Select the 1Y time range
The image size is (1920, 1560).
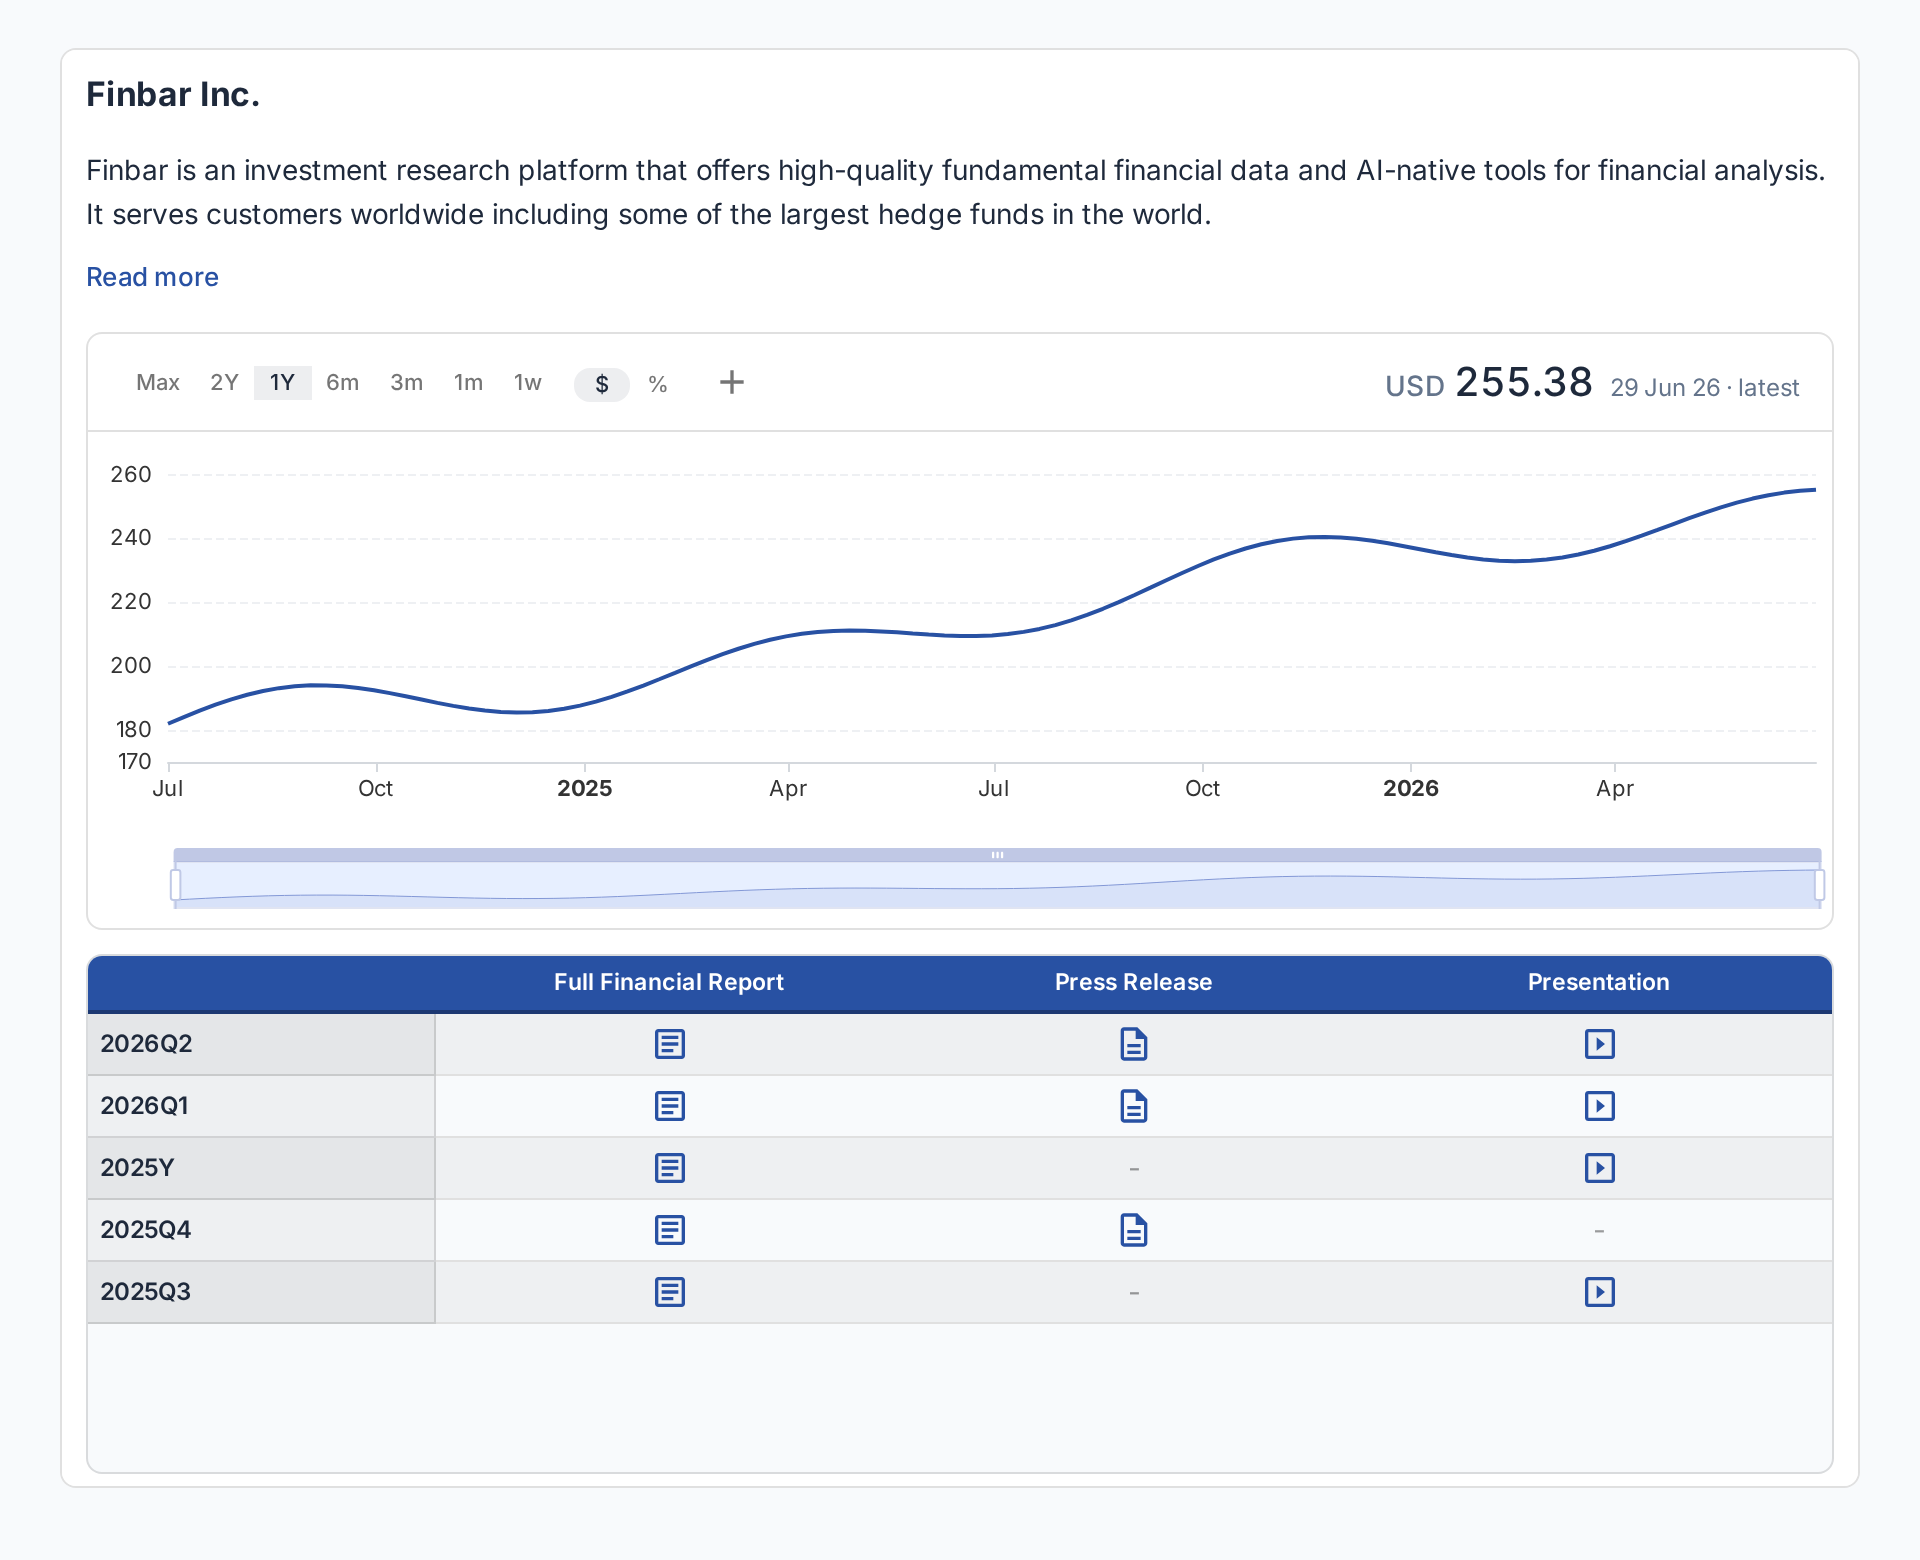pos(282,383)
